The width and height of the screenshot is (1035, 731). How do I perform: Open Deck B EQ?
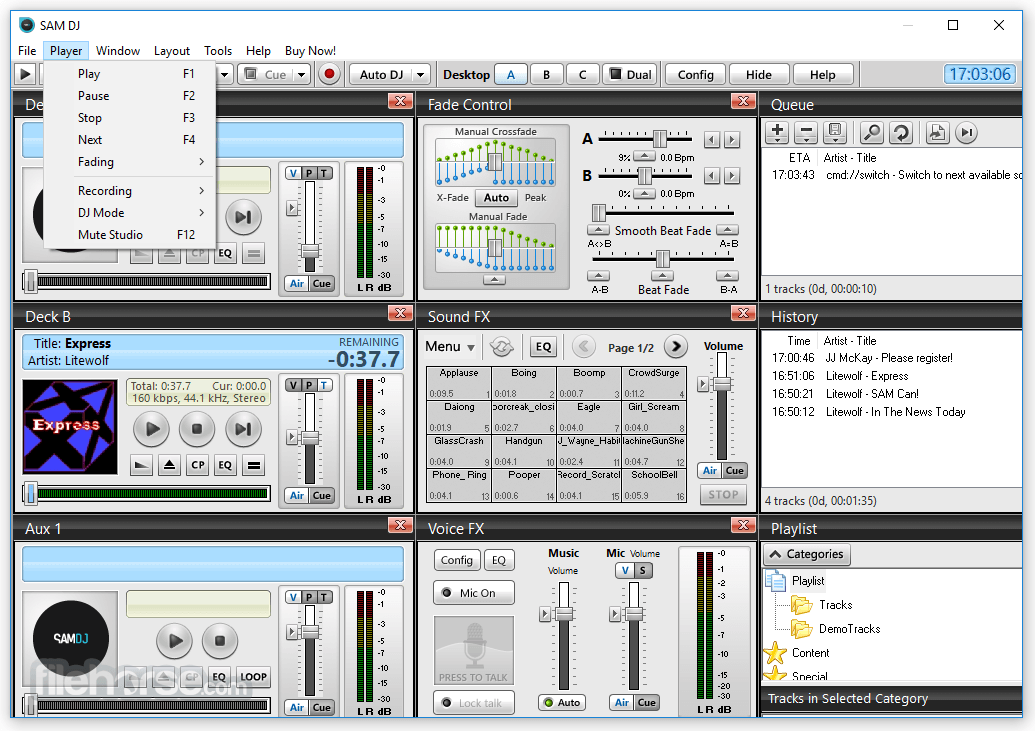225,466
